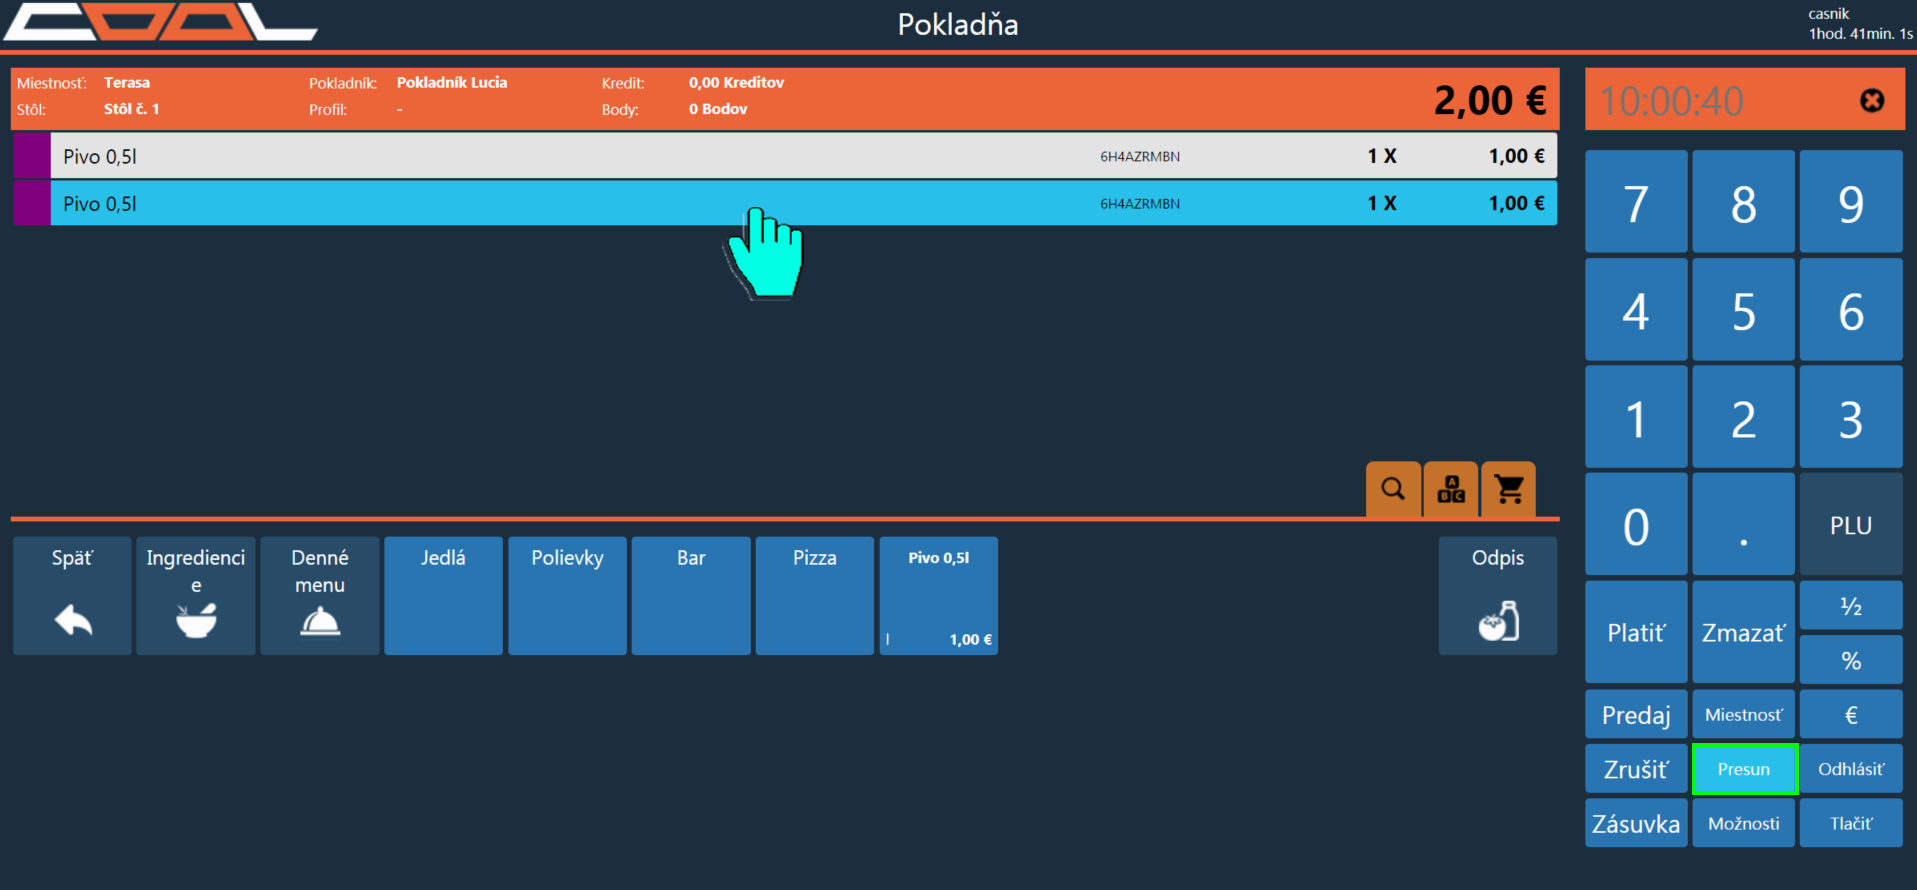Screen dimensions: 1917x890
Task: Open the product categories blocks icon
Action: click(1451, 489)
